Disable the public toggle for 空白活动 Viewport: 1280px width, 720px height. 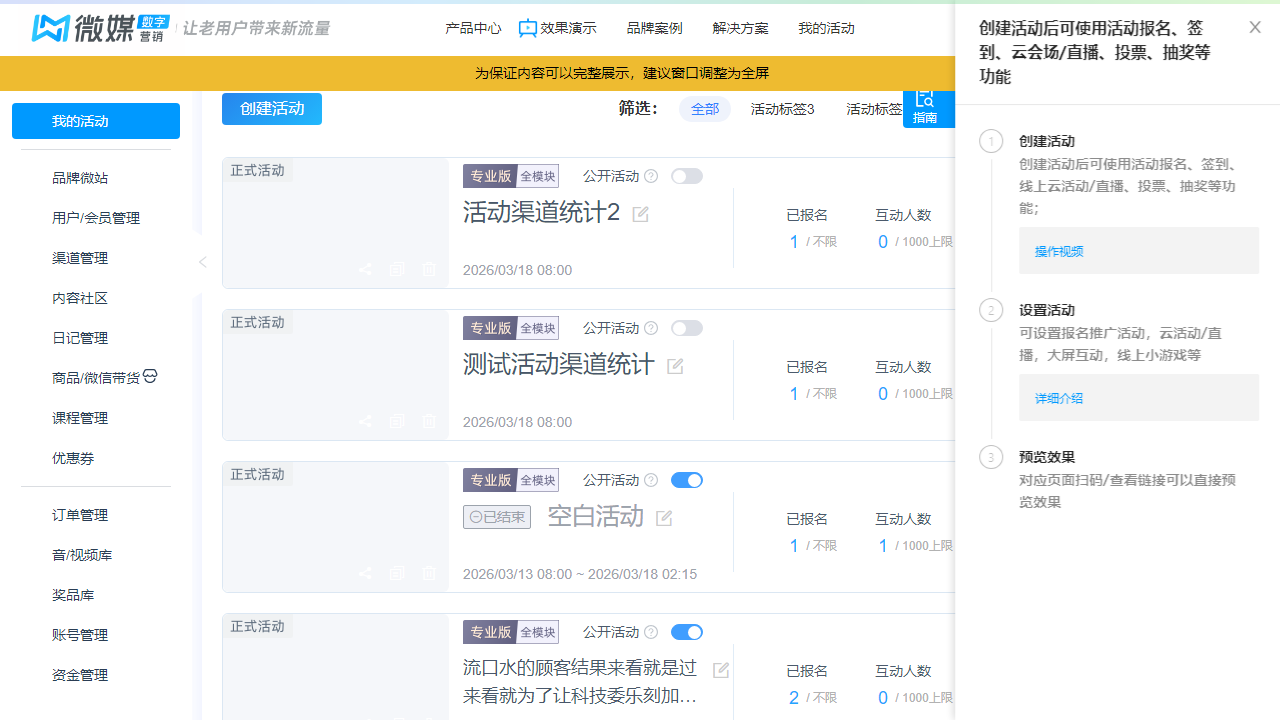click(x=686, y=479)
